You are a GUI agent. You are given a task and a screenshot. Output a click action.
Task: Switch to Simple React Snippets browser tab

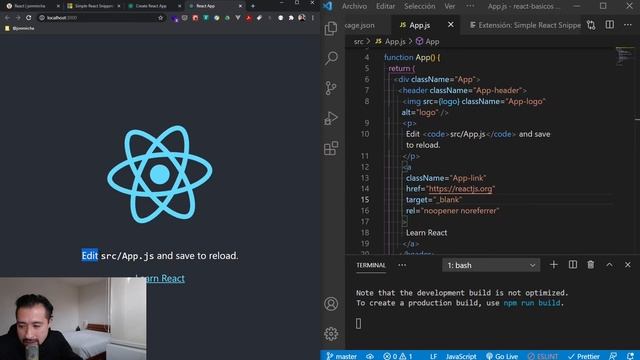click(94, 6)
